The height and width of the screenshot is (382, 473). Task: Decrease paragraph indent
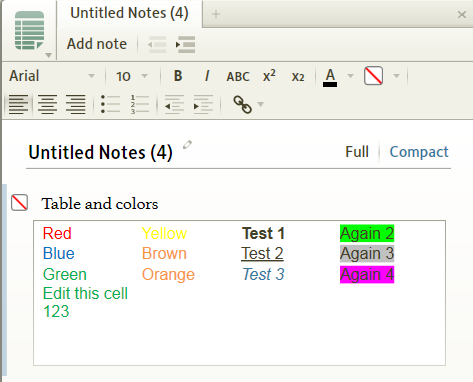174,105
